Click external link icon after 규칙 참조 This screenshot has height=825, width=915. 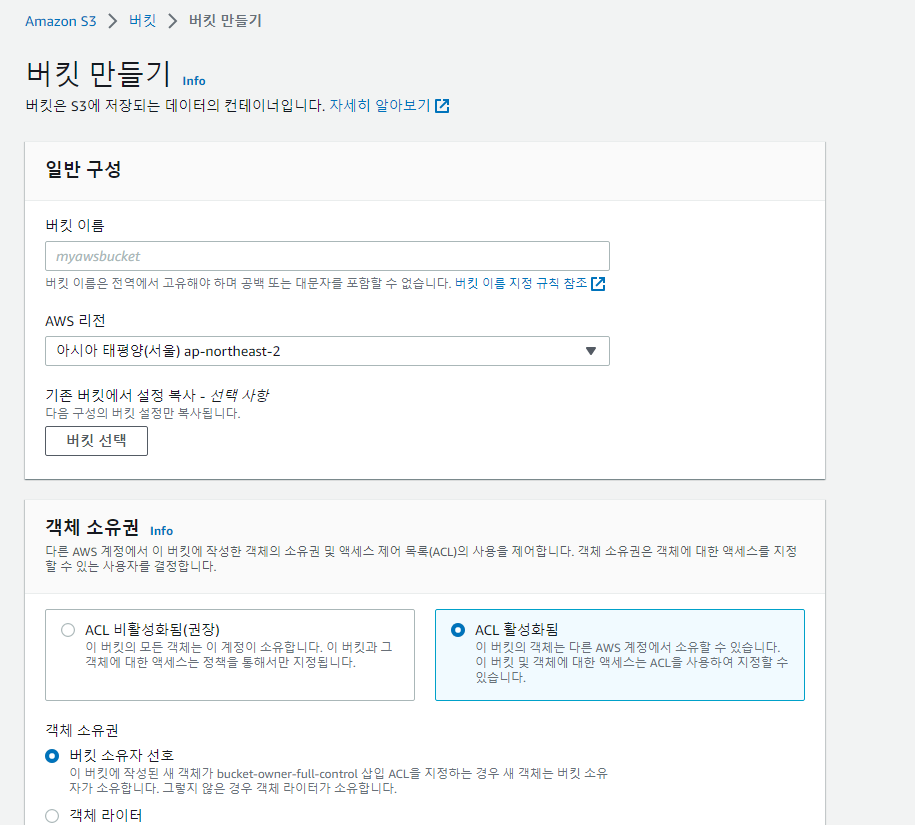[598, 284]
